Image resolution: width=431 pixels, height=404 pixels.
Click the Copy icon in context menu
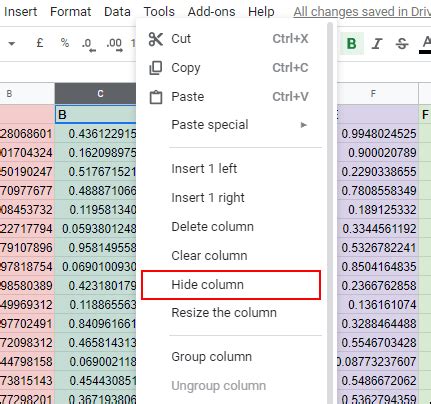tap(156, 68)
